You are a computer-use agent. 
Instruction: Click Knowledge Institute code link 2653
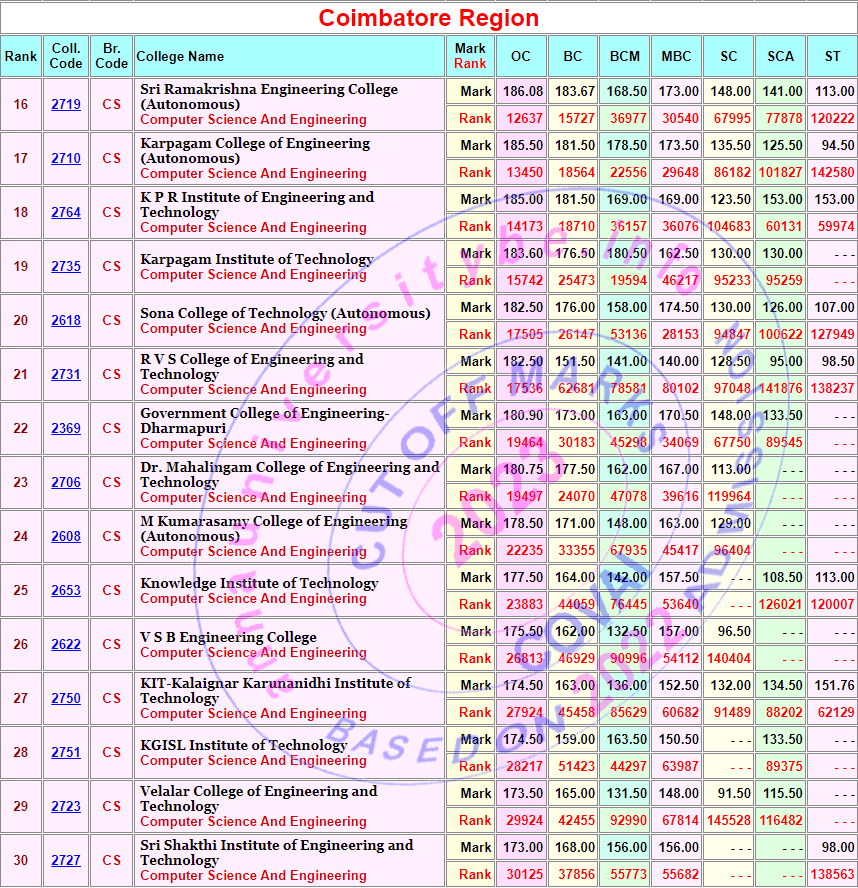point(66,591)
